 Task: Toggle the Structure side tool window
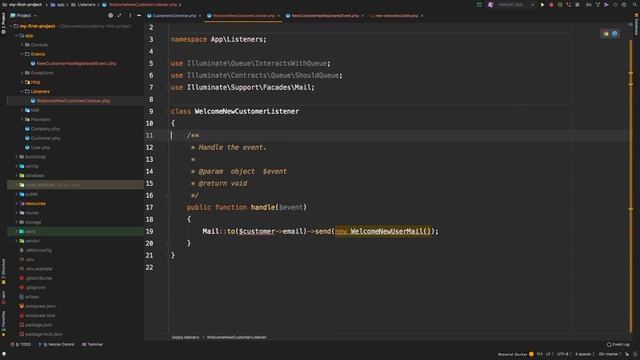click(4, 271)
